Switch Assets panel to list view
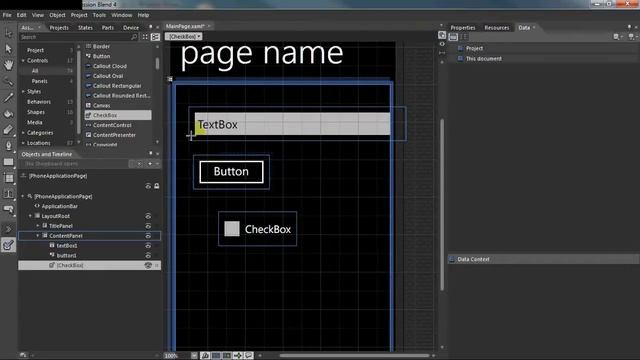 click(155, 37)
